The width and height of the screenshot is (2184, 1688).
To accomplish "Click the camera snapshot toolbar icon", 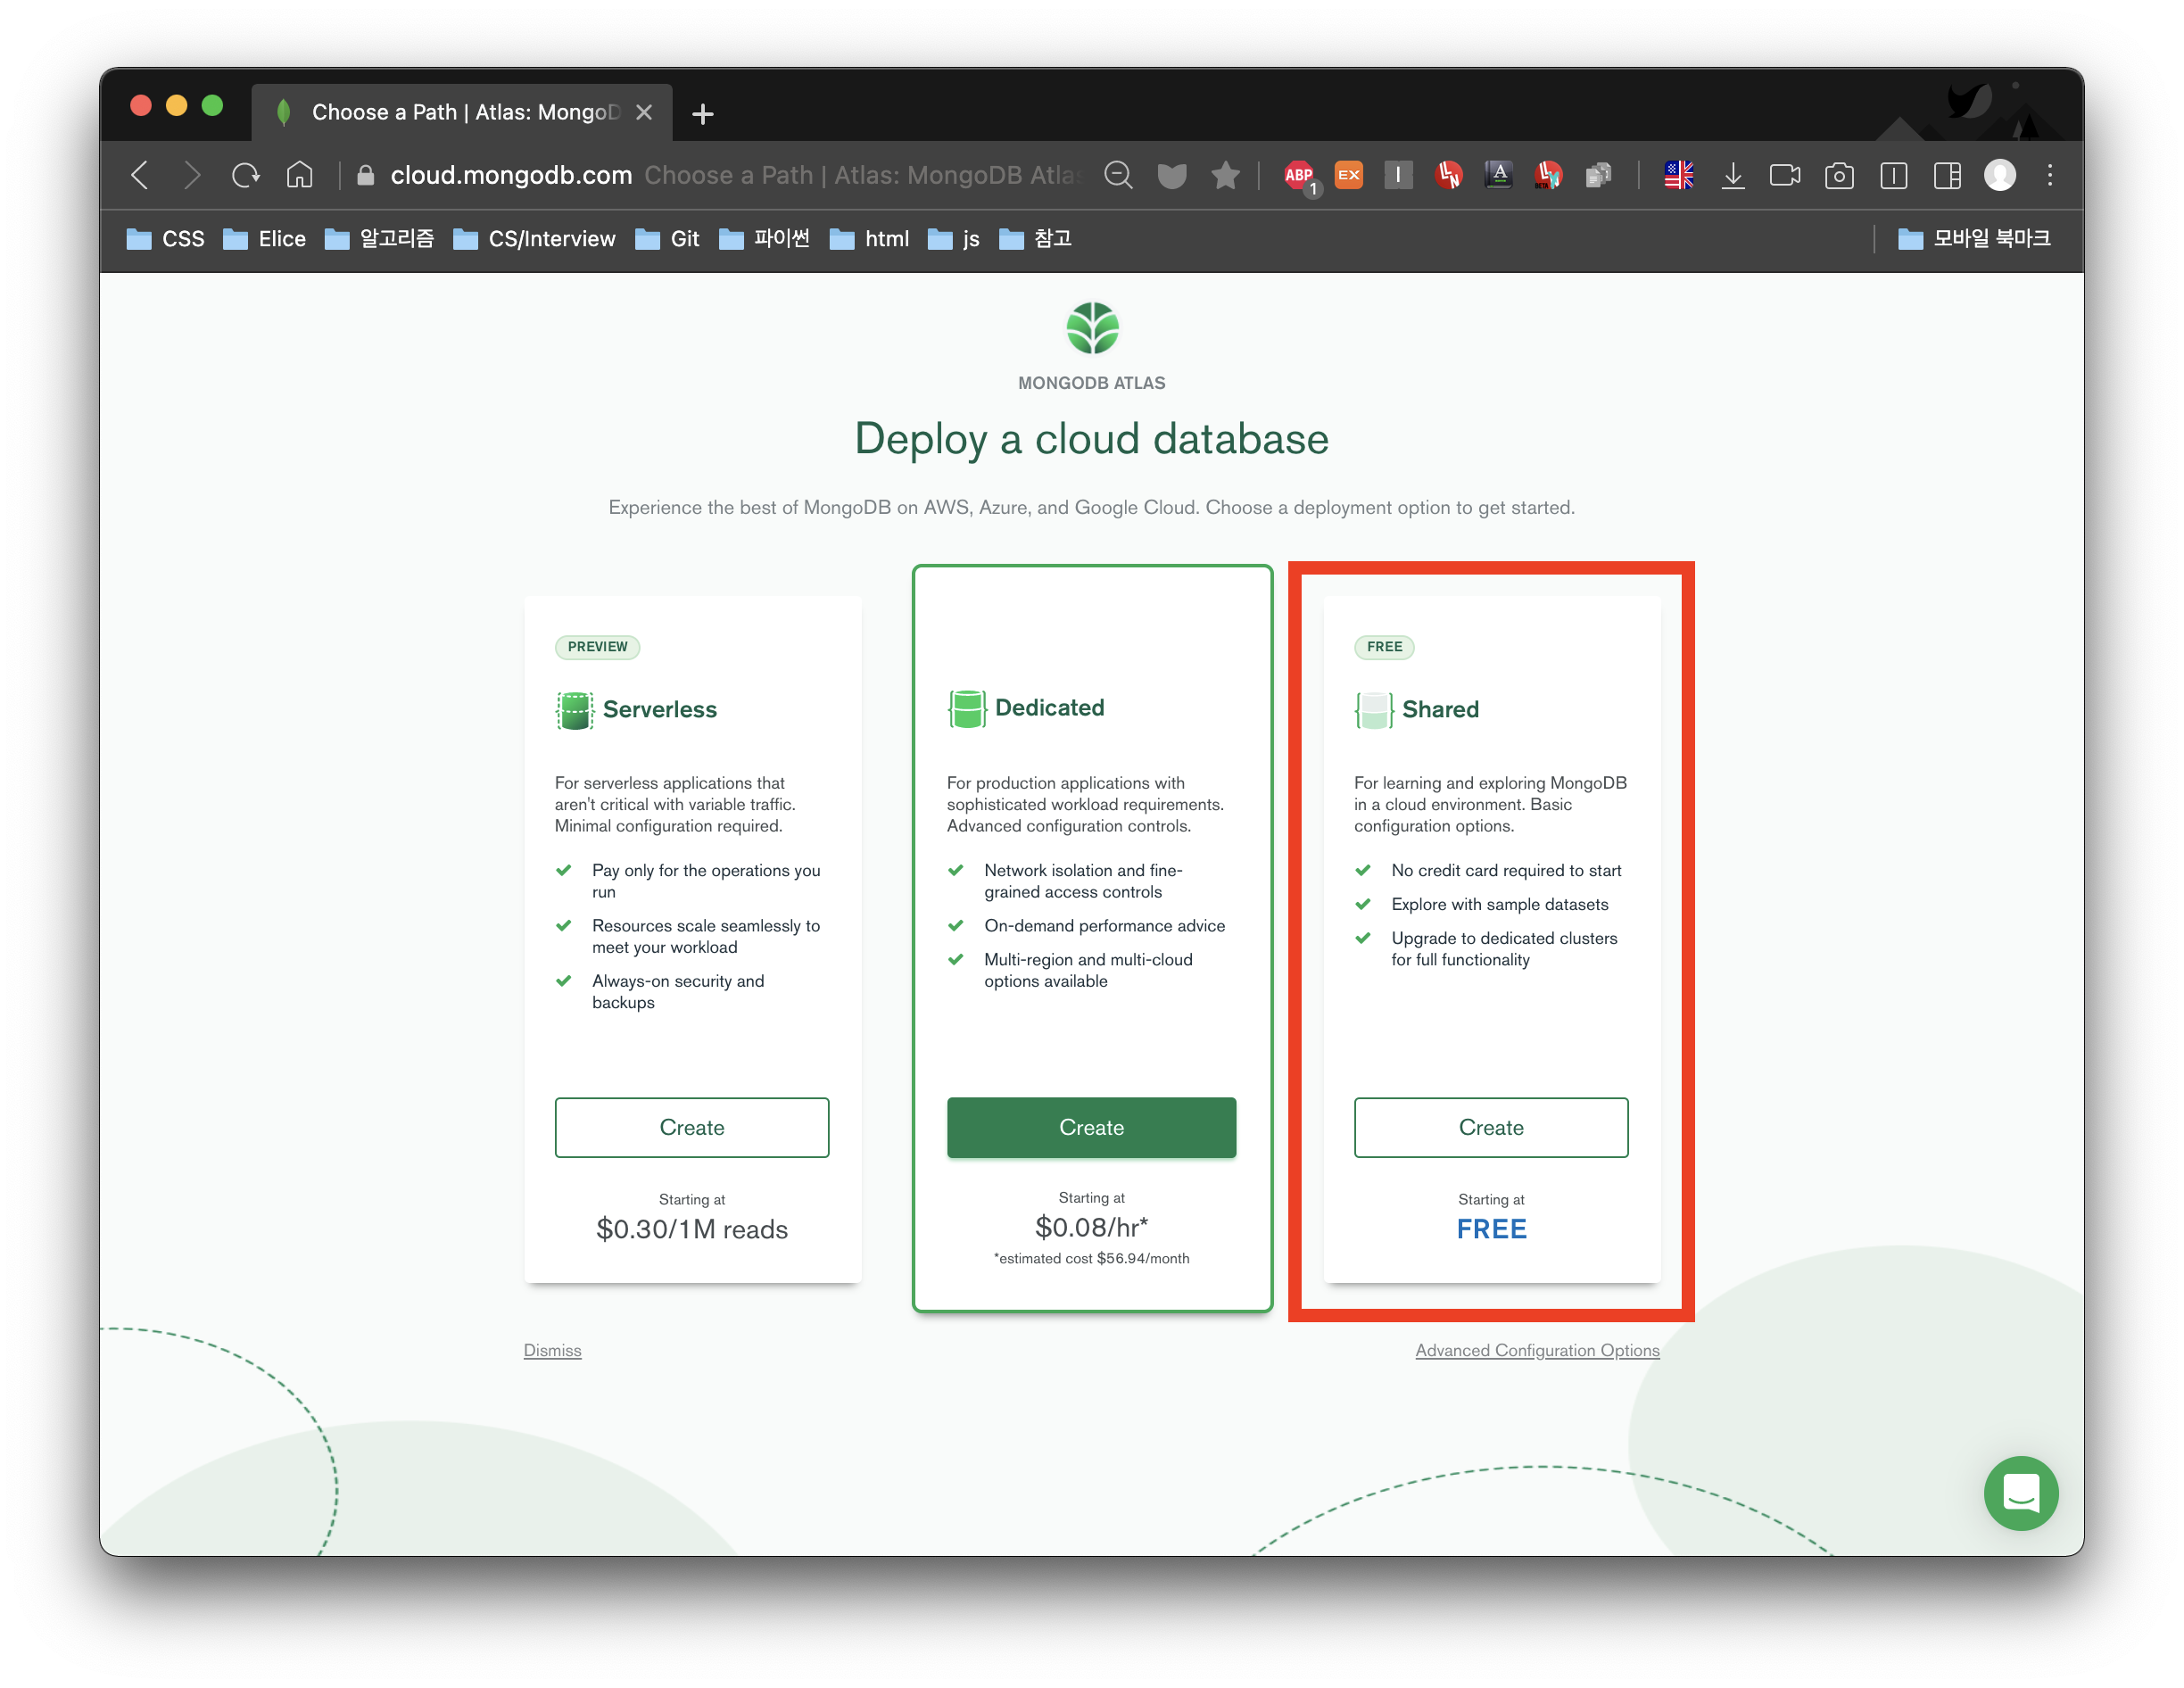I will (1839, 176).
